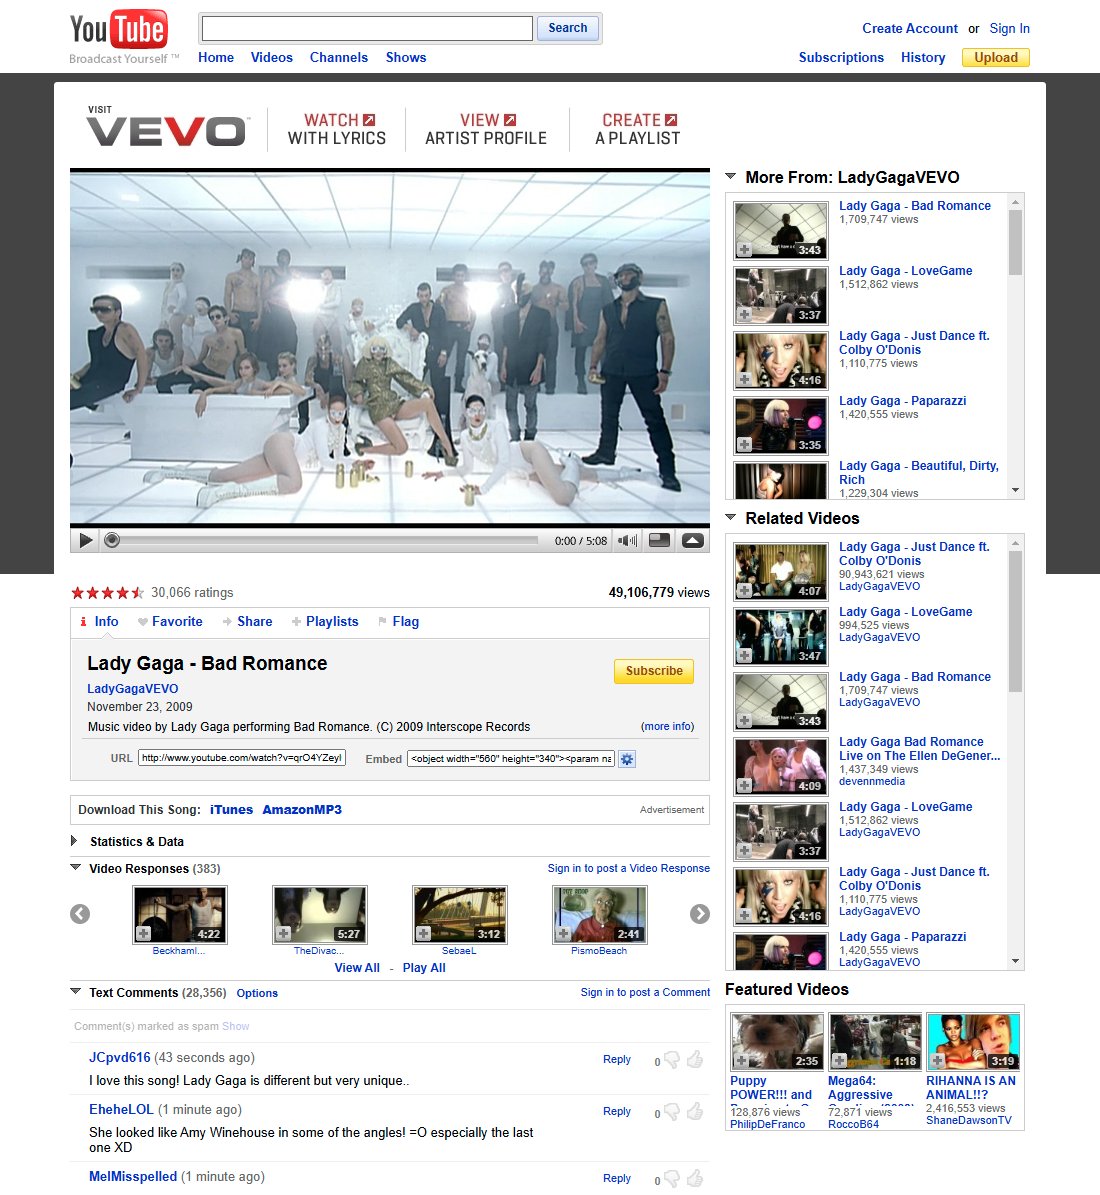Play the Bad Romance video
The width and height of the screenshot is (1100, 1195).
click(85, 540)
